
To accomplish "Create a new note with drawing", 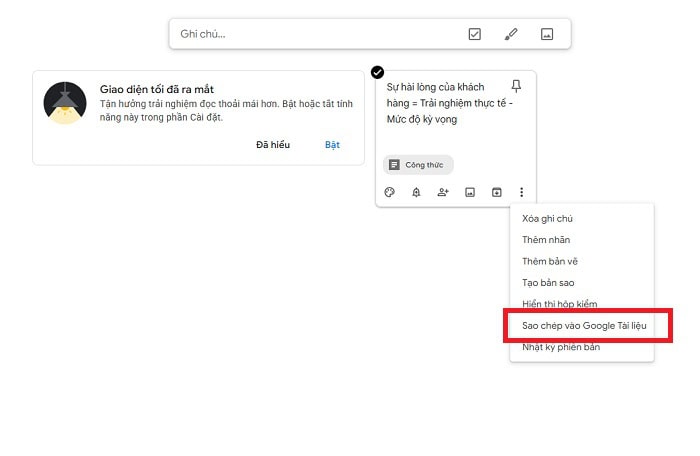I will (511, 34).
